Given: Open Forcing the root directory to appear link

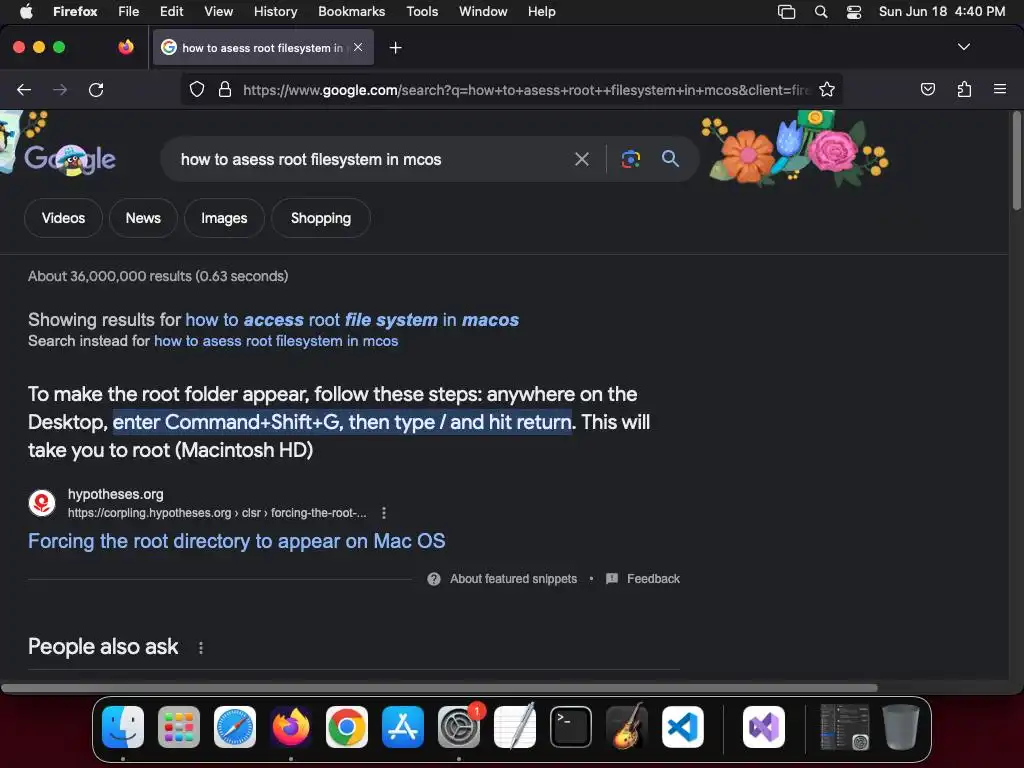Looking at the screenshot, I should 236,541.
